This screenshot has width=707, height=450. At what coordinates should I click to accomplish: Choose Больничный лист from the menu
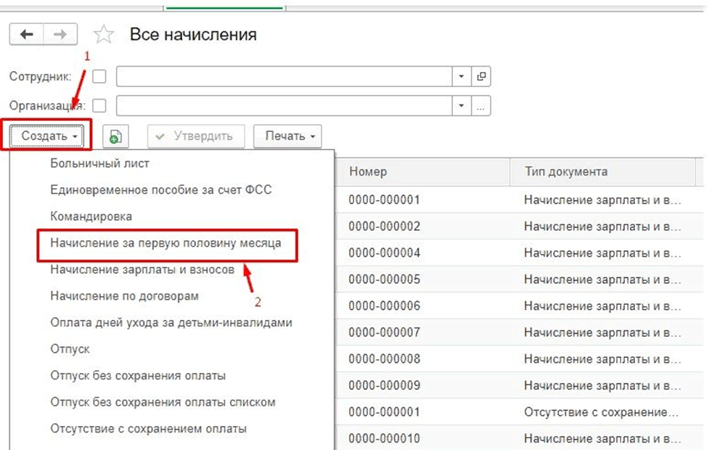99,162
